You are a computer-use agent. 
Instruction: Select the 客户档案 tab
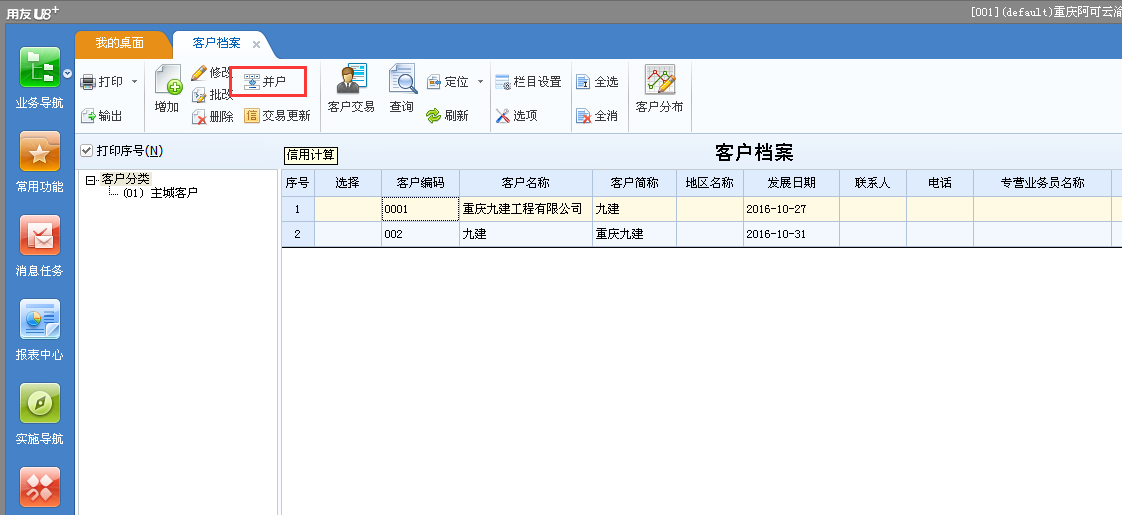[x=216, y=43]
